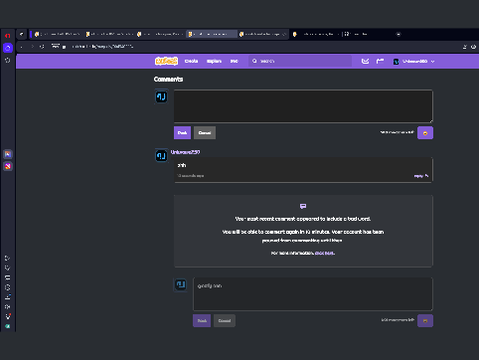Reload the page with the refresh icon
This screenshot has height=360, width=479.
point(42,47)
